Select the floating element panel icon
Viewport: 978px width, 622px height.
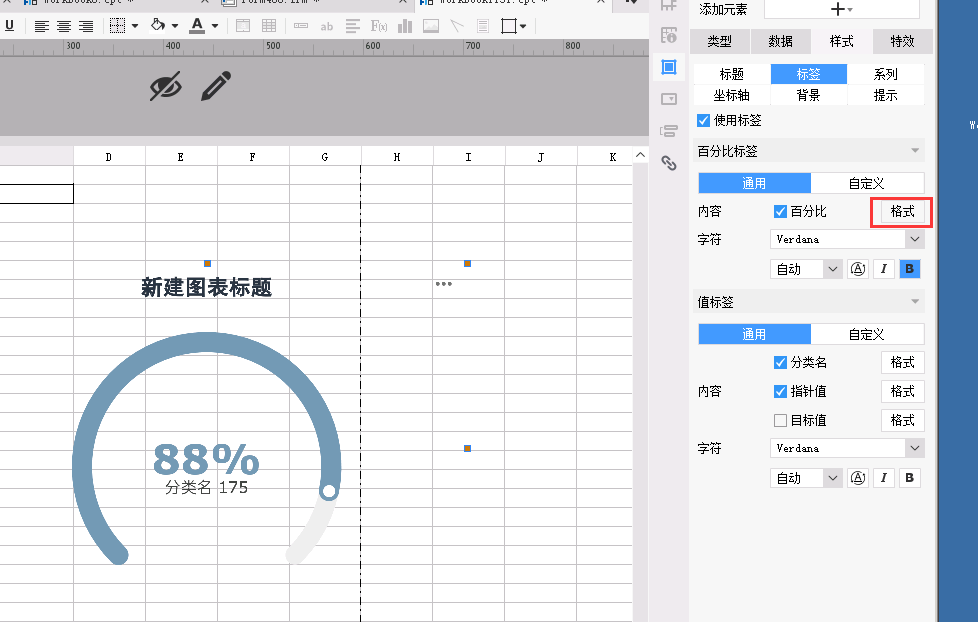click(x=669, y=67)
